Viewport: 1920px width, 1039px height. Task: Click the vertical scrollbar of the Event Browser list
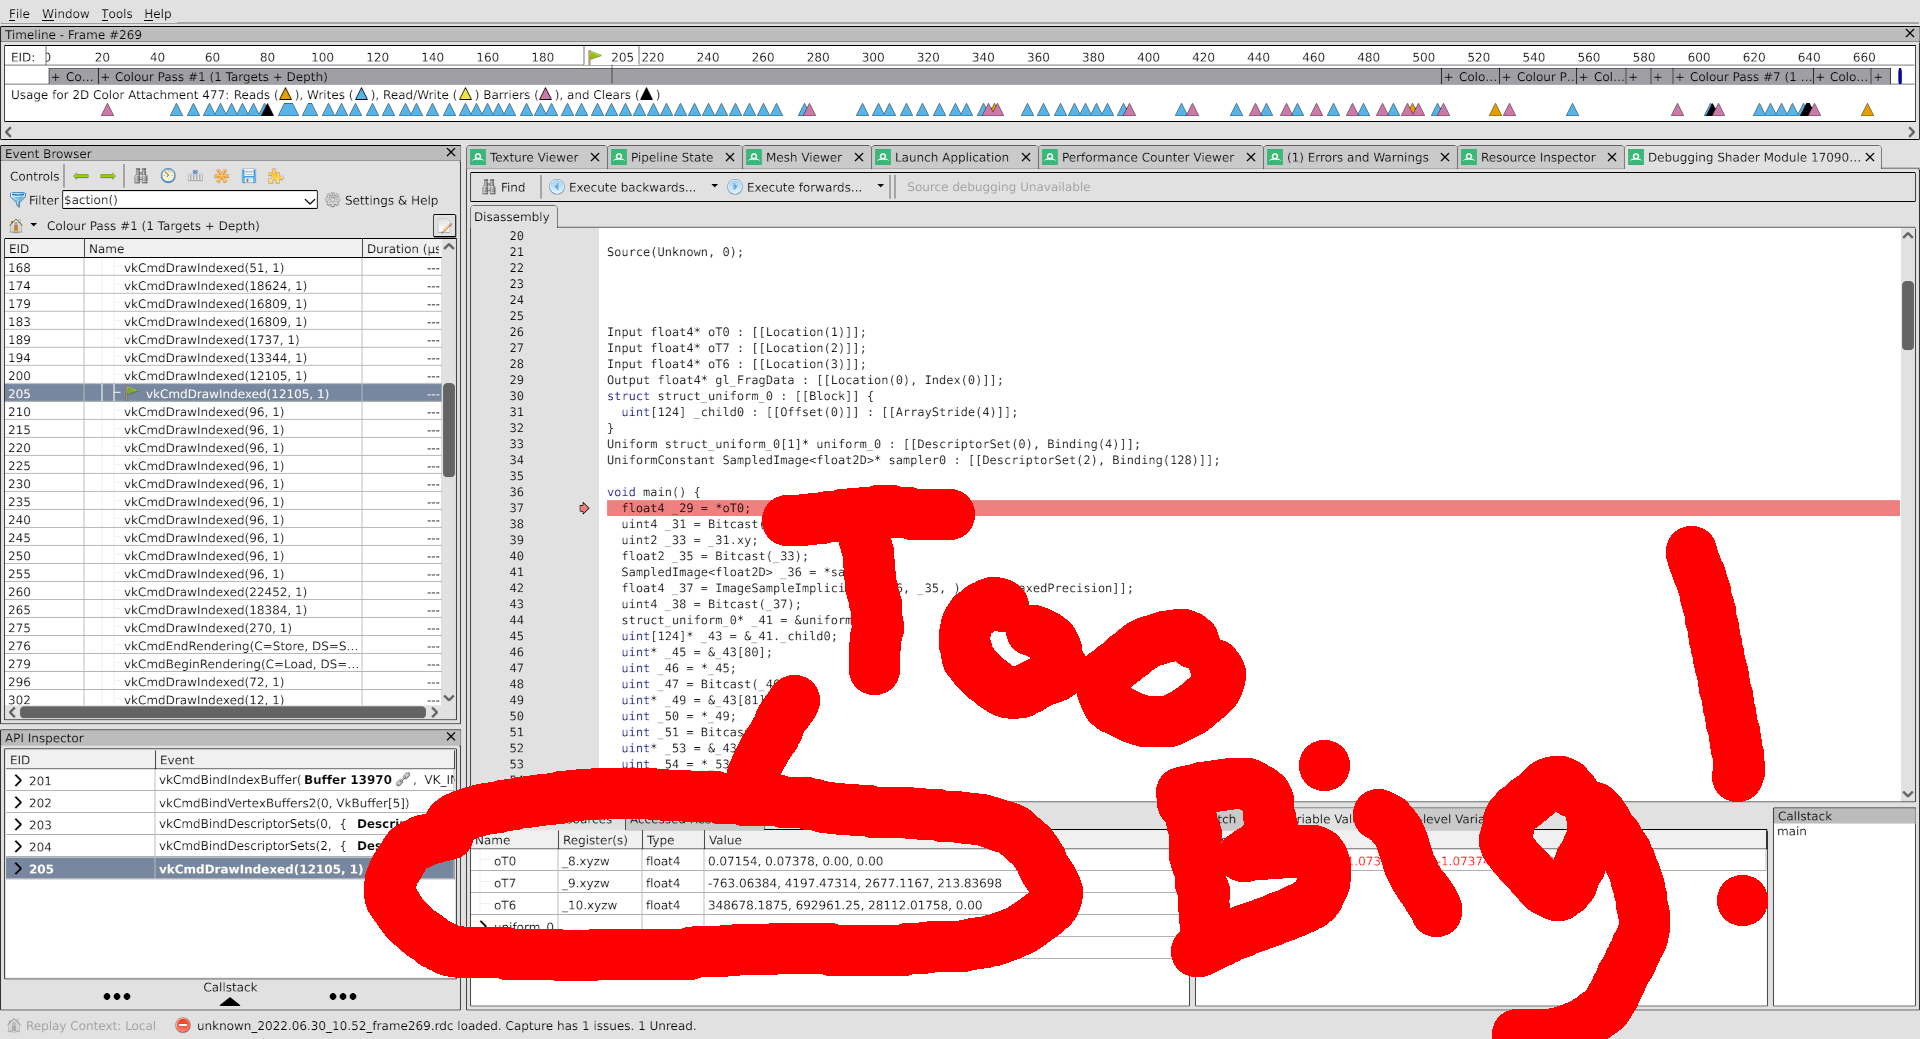[x=449, y=430]
